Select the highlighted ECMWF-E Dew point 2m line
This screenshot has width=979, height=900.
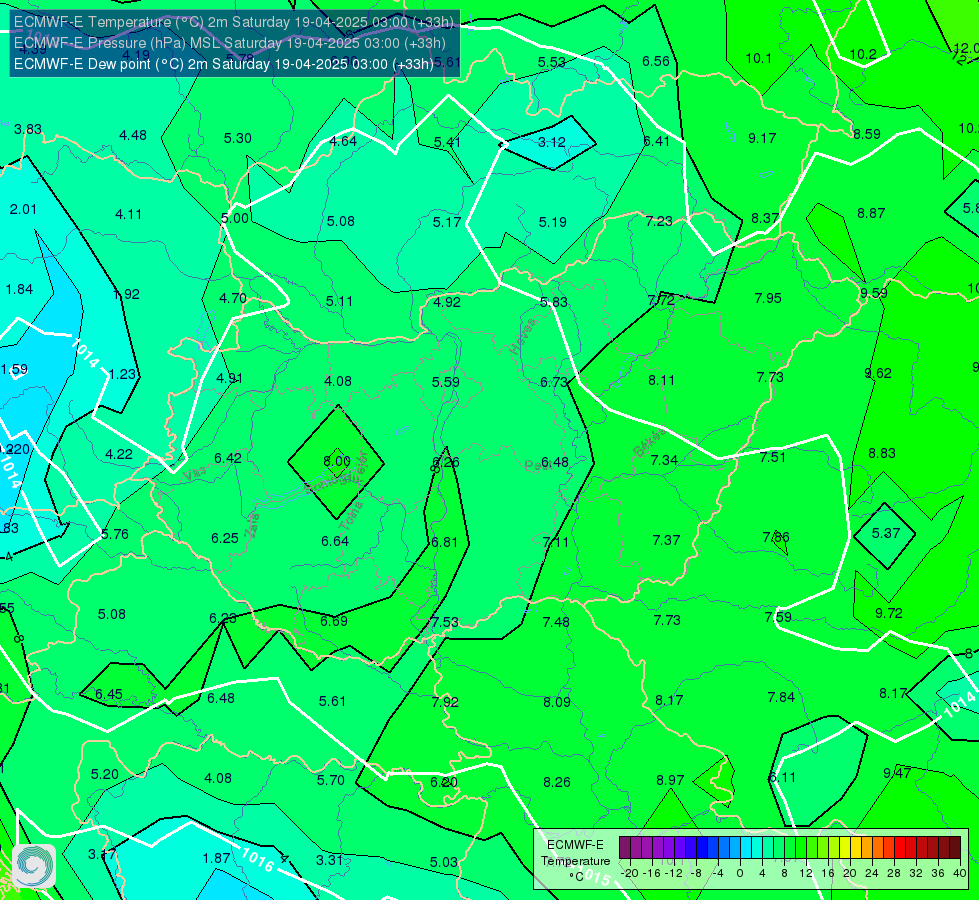click(x=224, y=64)
